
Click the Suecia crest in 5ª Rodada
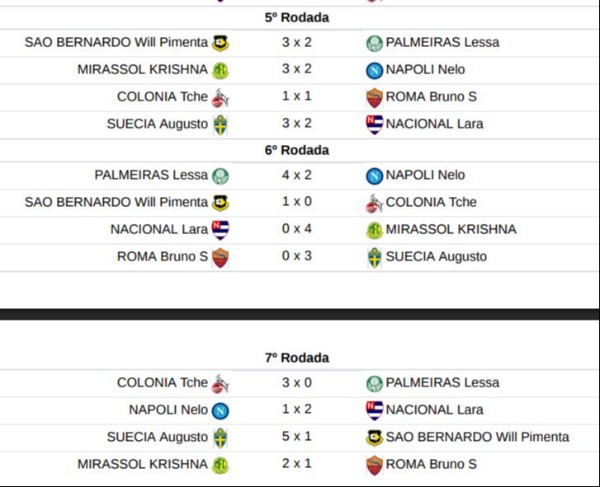221,124
